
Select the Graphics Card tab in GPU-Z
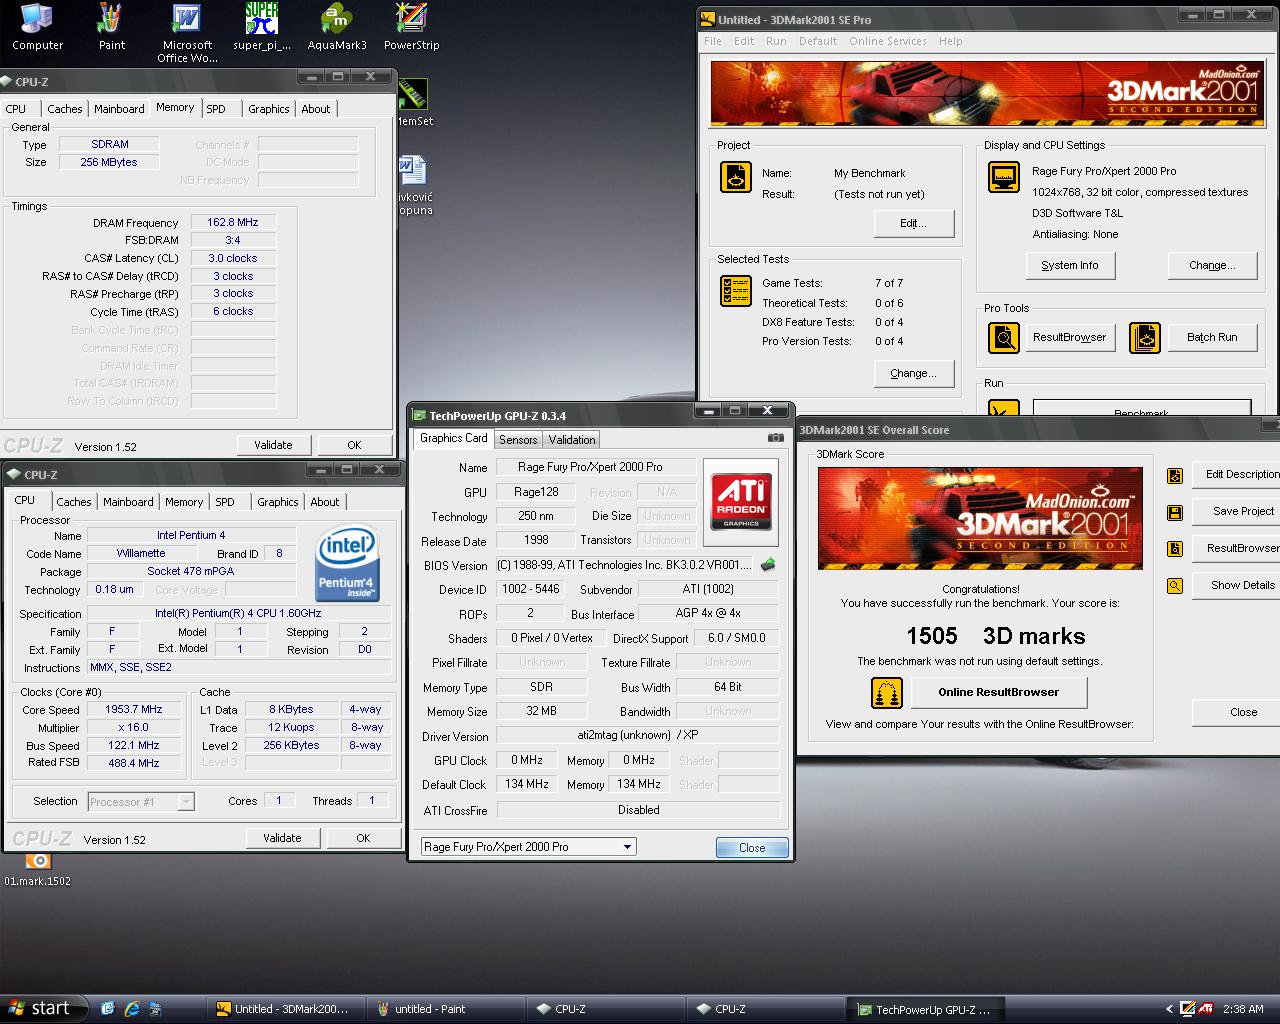click(x=453, y=438)
